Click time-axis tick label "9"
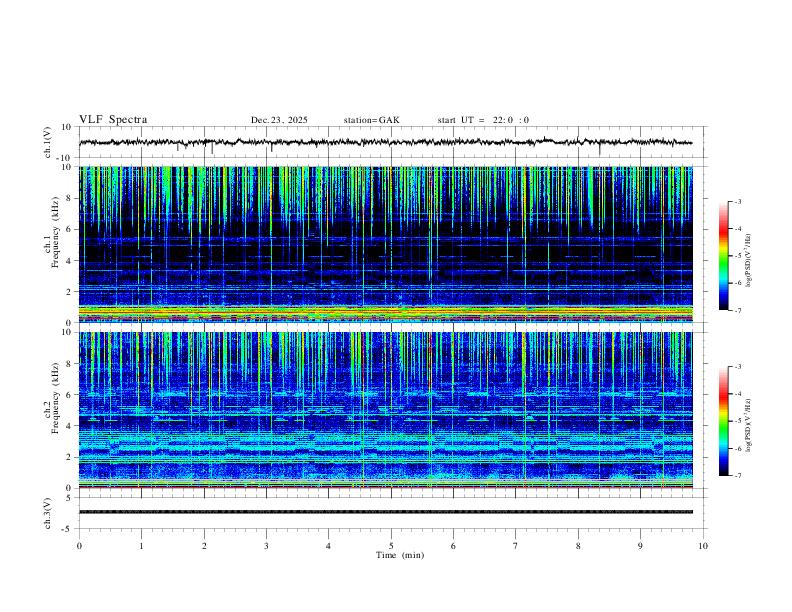Viewport: 792px width, 612px height. pyautogui.click(x=640, y=546)
